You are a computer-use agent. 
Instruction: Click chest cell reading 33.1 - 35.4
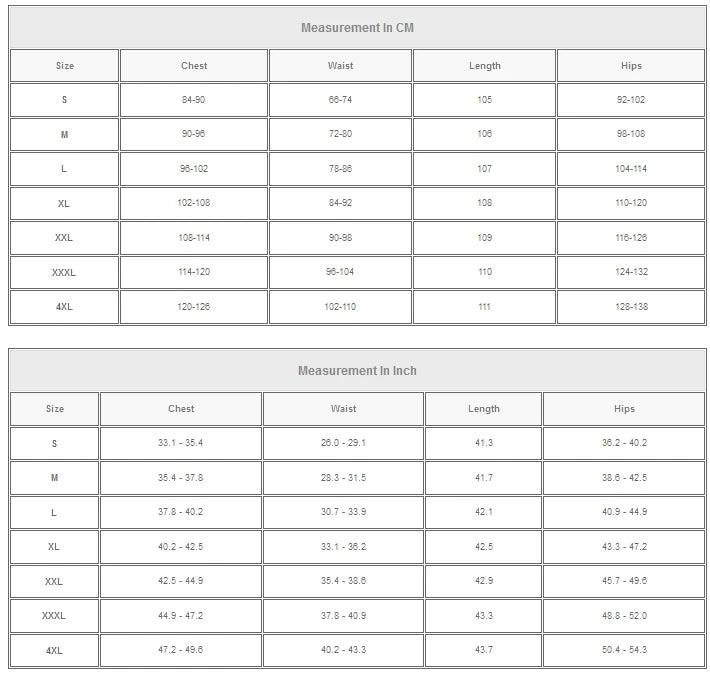click(180, 443)
